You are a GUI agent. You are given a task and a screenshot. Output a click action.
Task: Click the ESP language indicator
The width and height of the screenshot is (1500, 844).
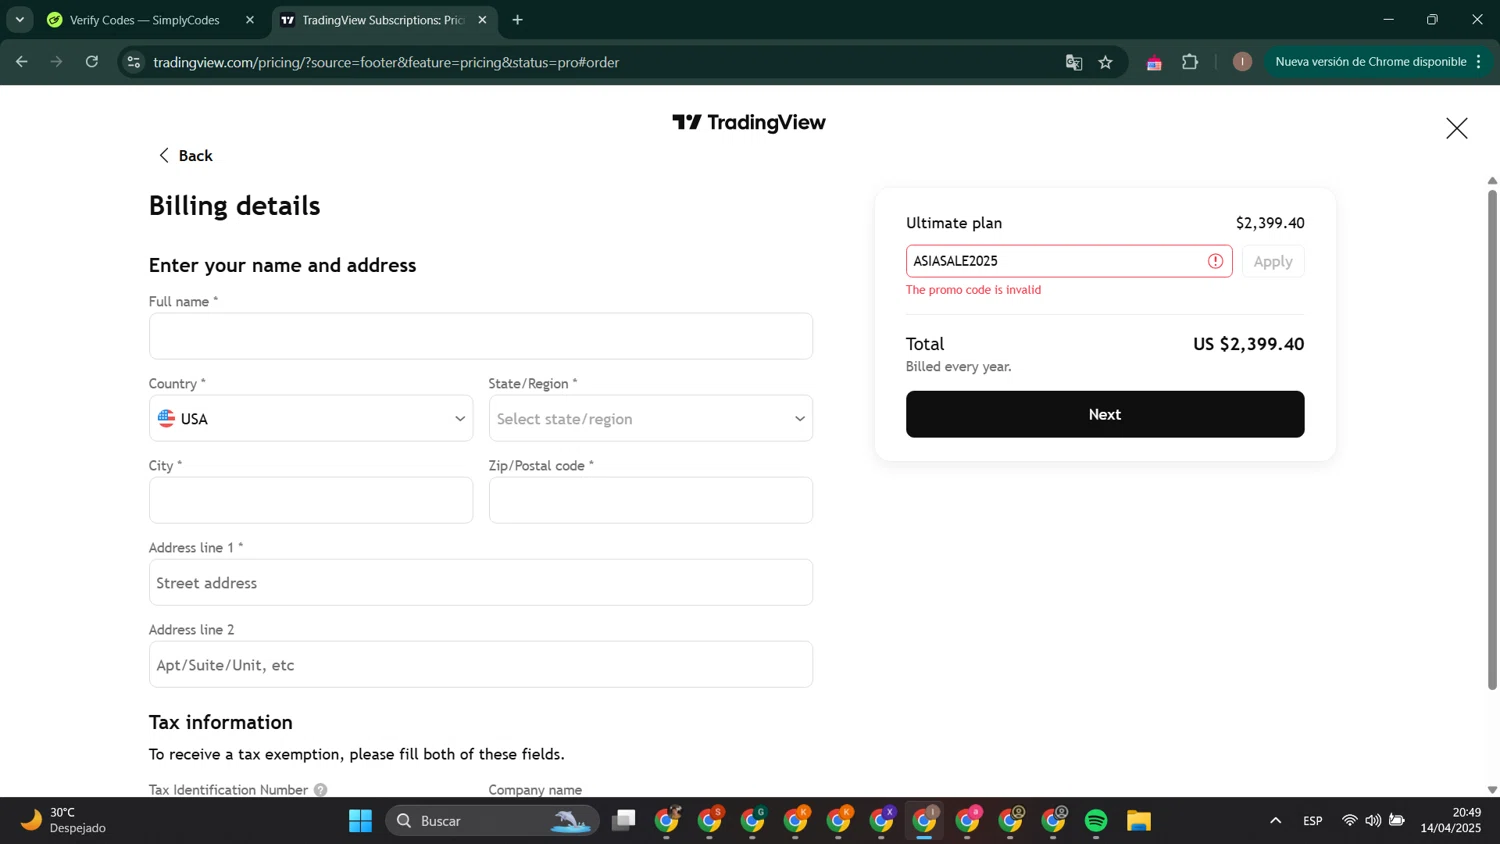(x=1313, y=821)
